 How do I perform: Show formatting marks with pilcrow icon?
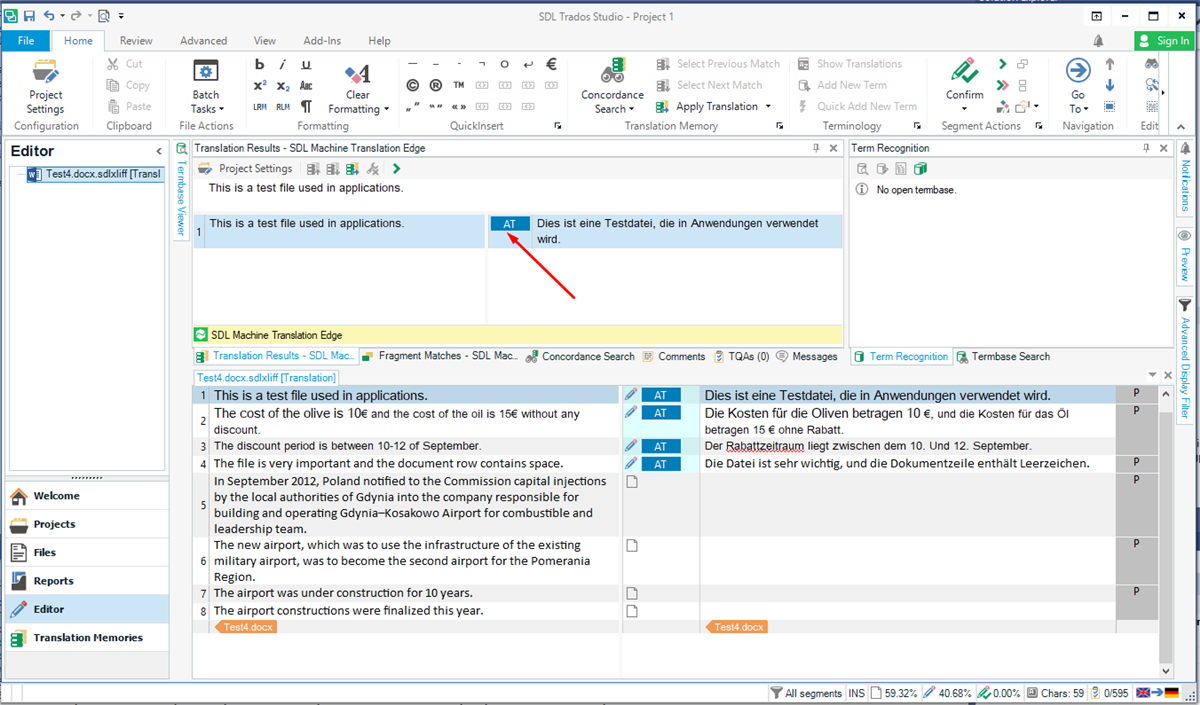[x=306, y=106]
